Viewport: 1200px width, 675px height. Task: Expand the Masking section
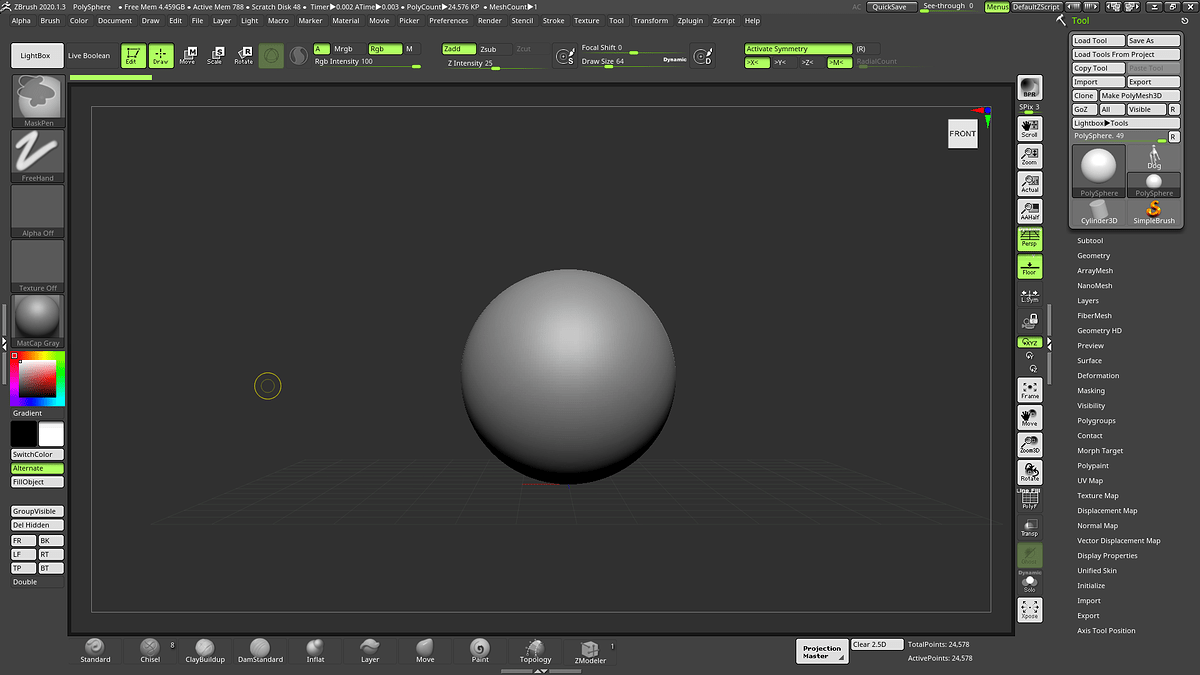pos(1091,390)
